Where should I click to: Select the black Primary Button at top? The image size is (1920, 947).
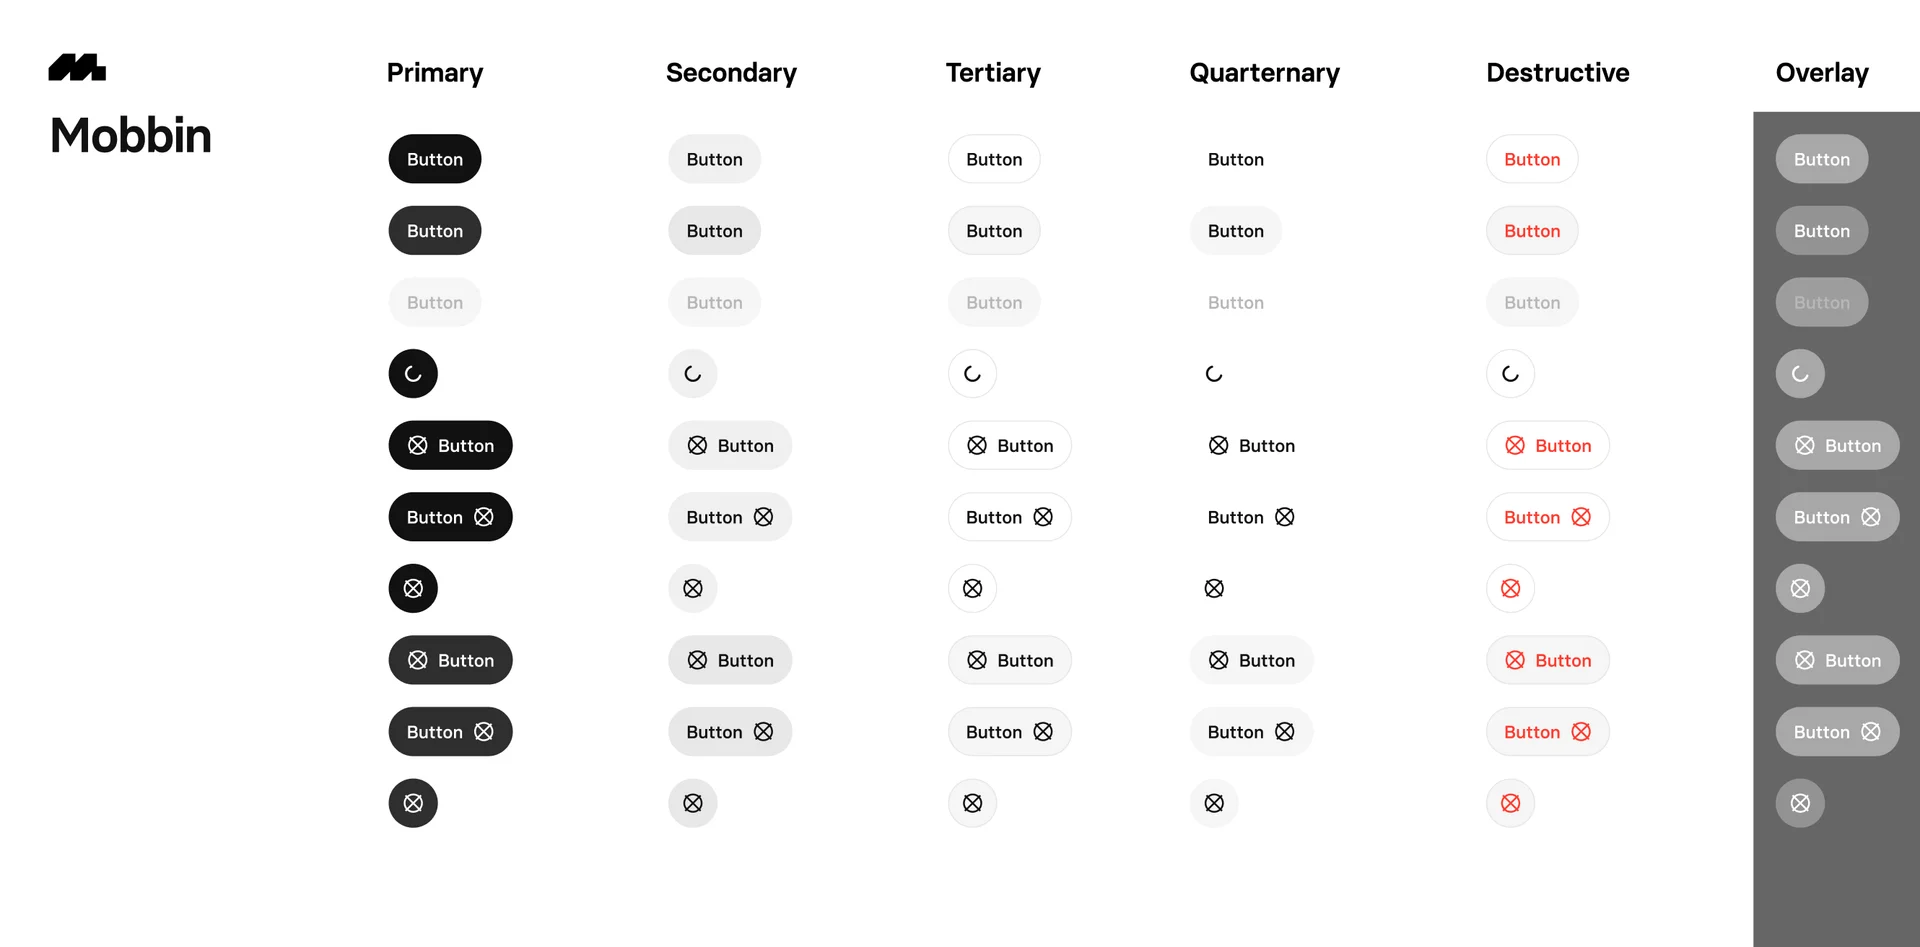pyautogui.click(x=434, y=158)
